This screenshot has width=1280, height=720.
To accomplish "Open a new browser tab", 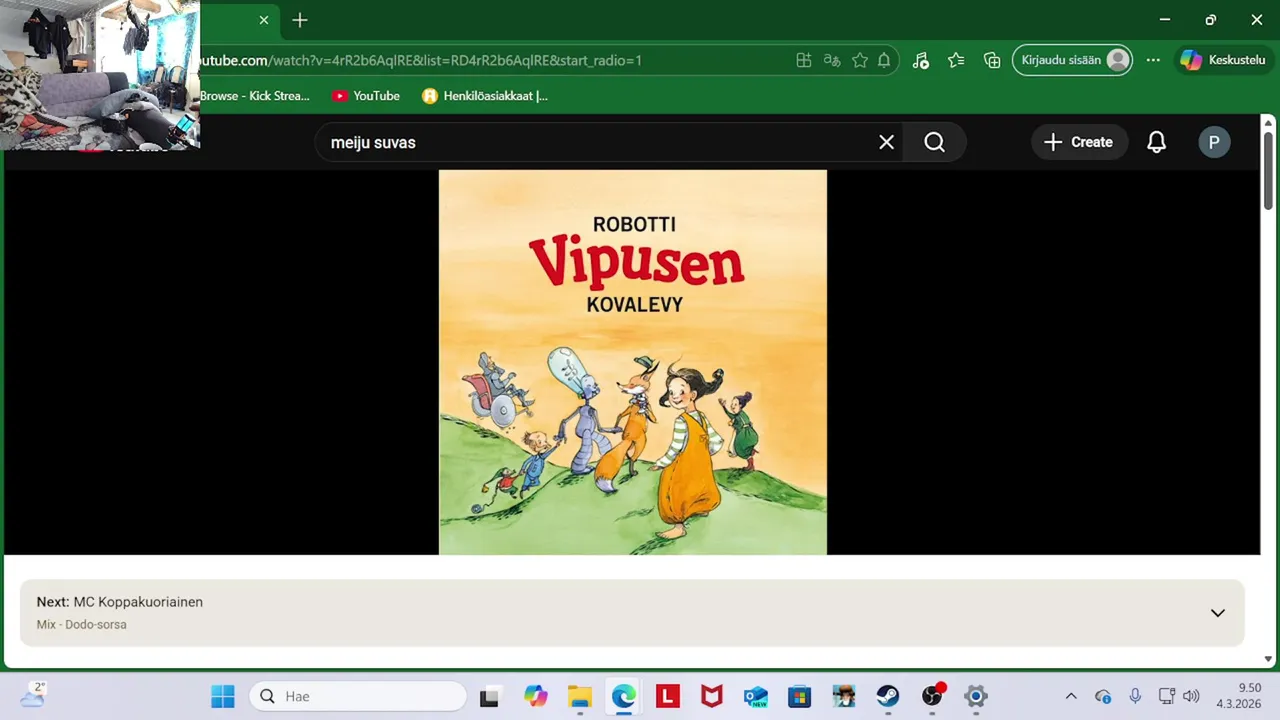I will pyautogui.click(x=300, y=20).
